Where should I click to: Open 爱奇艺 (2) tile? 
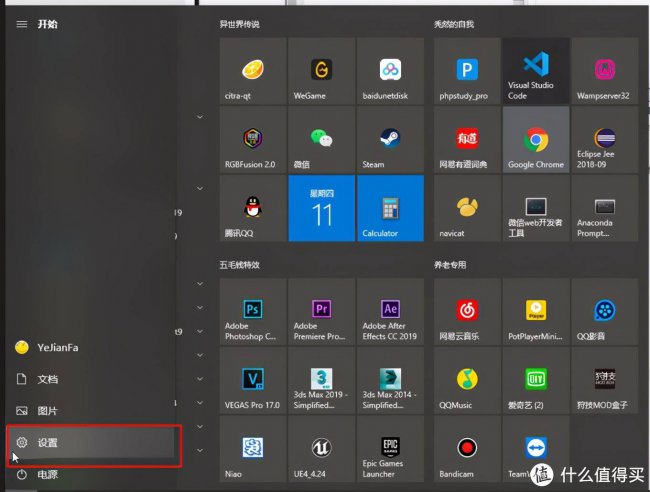coord(536,381)
